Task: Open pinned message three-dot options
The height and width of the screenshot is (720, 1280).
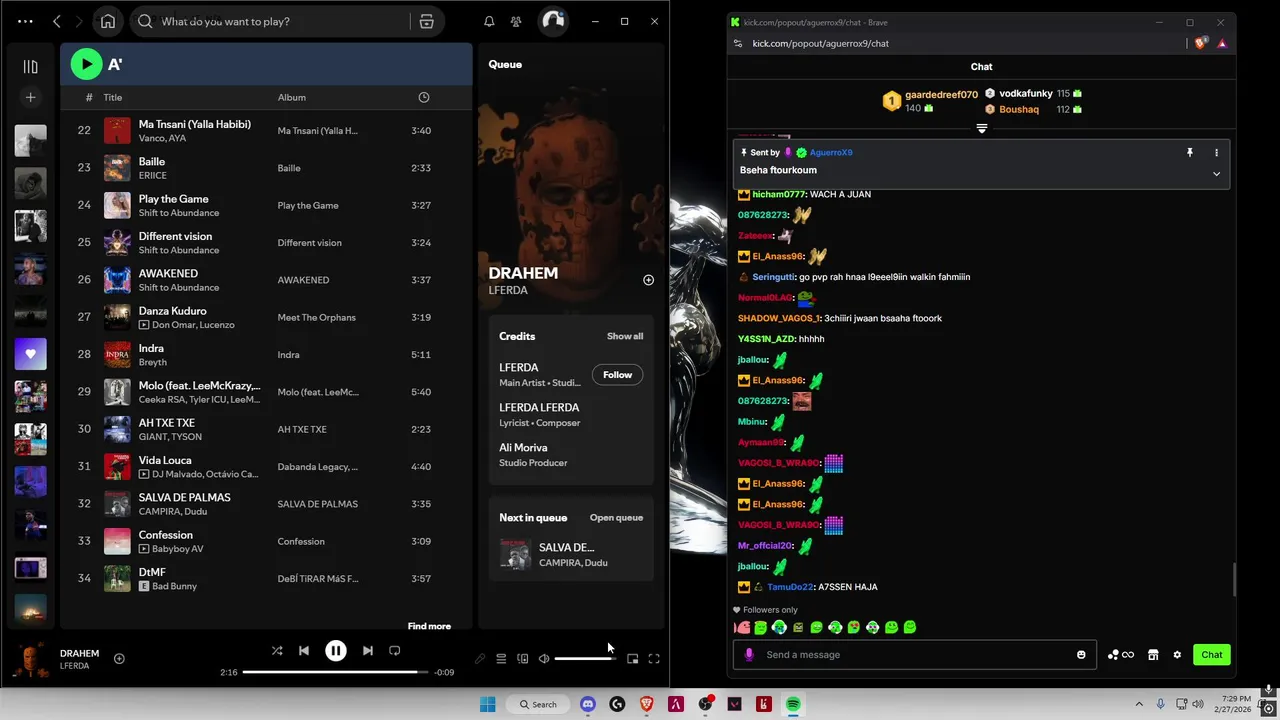Action: coord(1216,153)
